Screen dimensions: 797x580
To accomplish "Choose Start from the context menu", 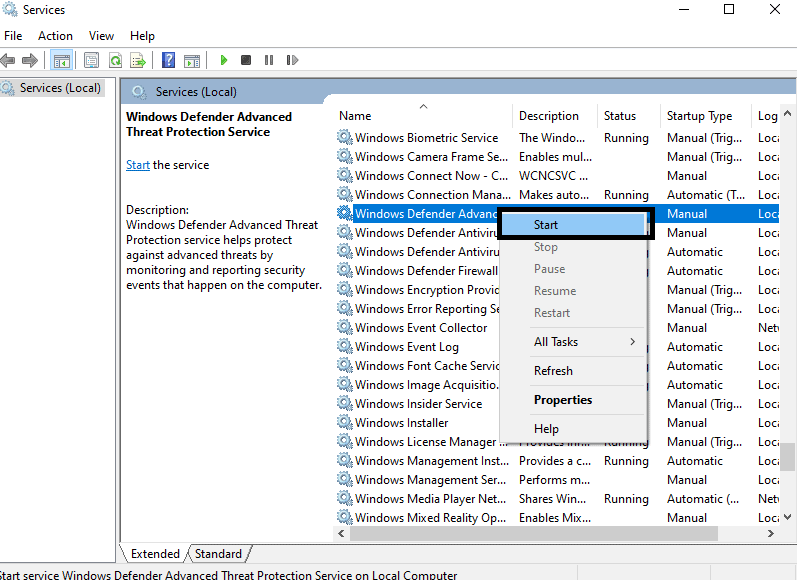I will tap(575, 225).
